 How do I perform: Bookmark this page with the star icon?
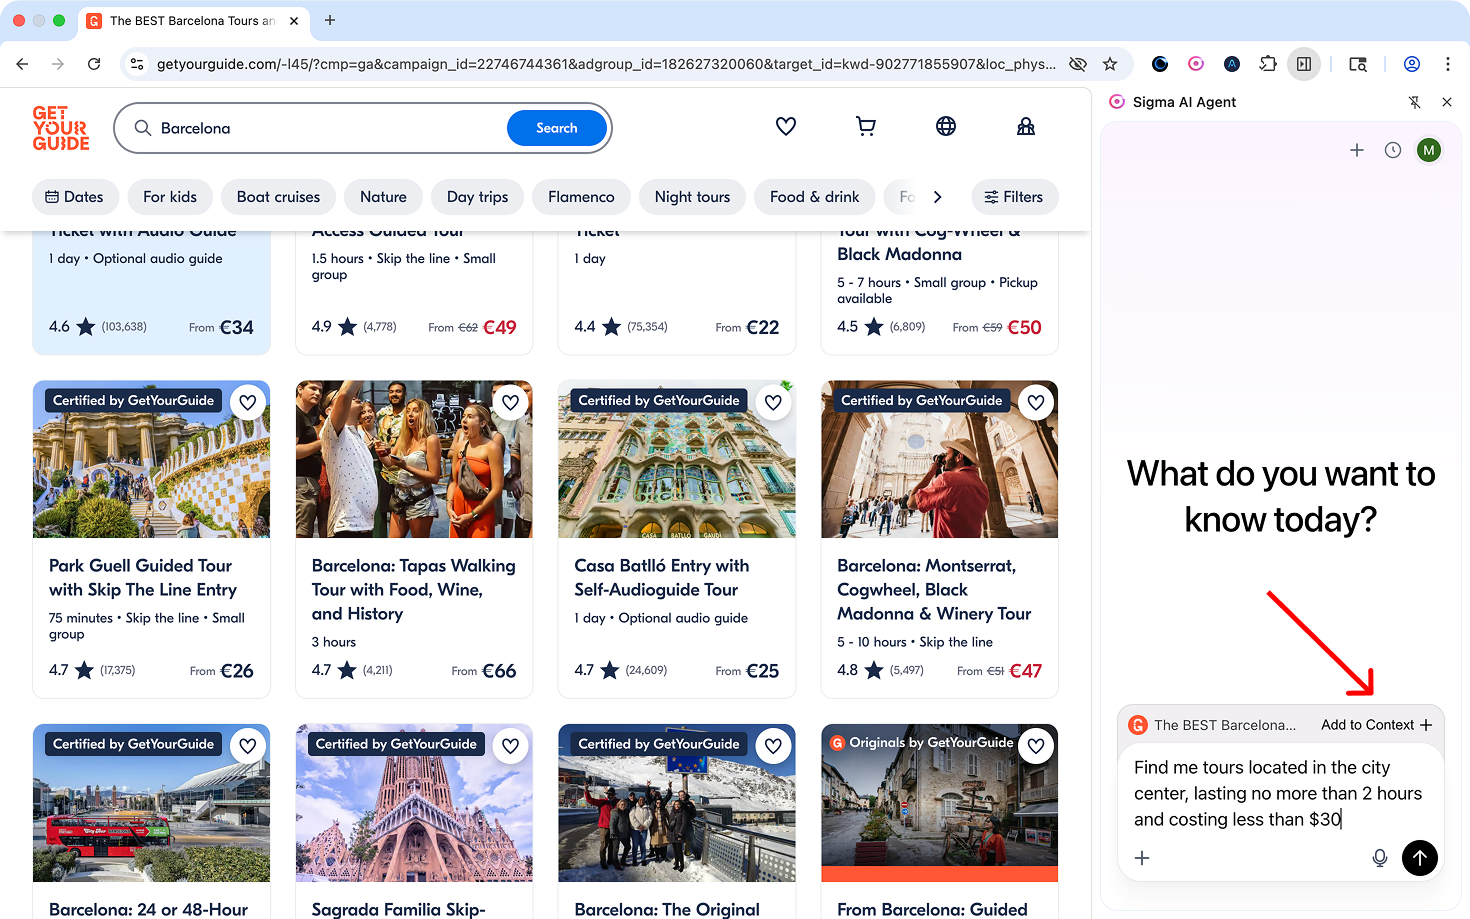[x=1110, y=64]
